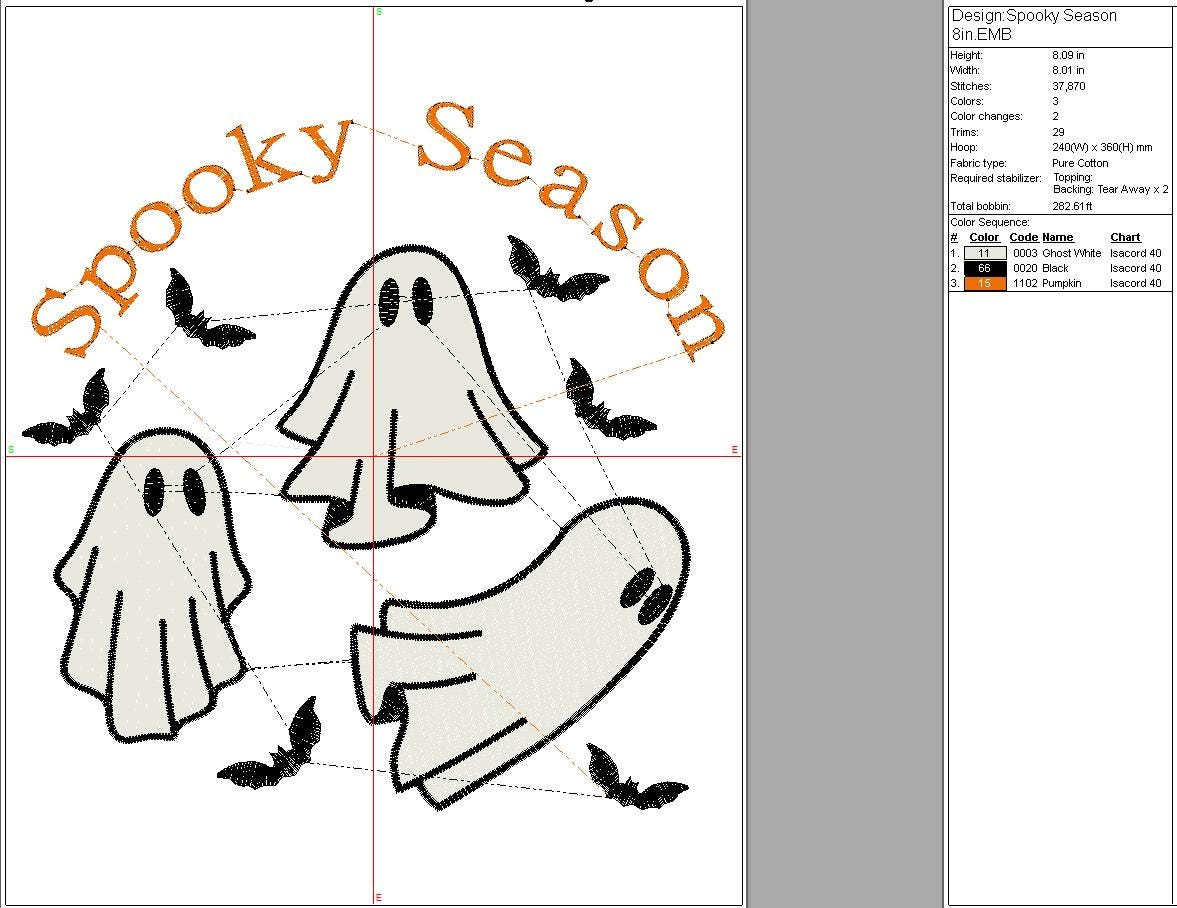Click the total bobbin value 282.61ft
The height and width of the screenshot is (908, 1177).
(x=1072, y=206)
